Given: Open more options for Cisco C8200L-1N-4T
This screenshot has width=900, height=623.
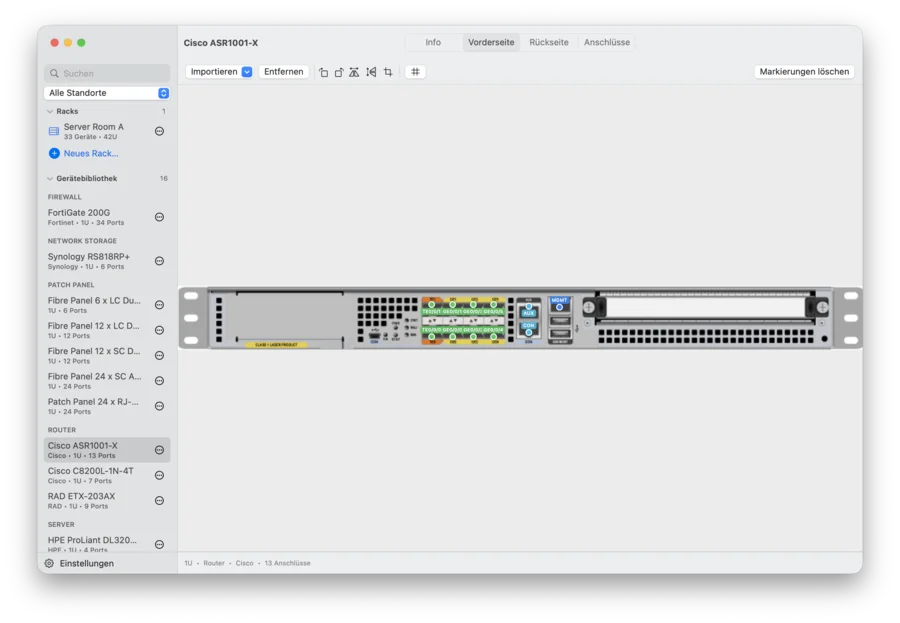Looking at the screenshot, I should click(x=160, y=475).
